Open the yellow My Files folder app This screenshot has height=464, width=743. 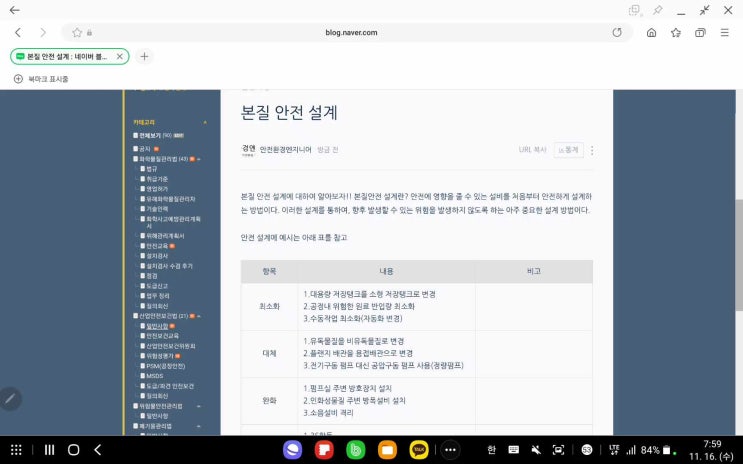click(387, 450)
